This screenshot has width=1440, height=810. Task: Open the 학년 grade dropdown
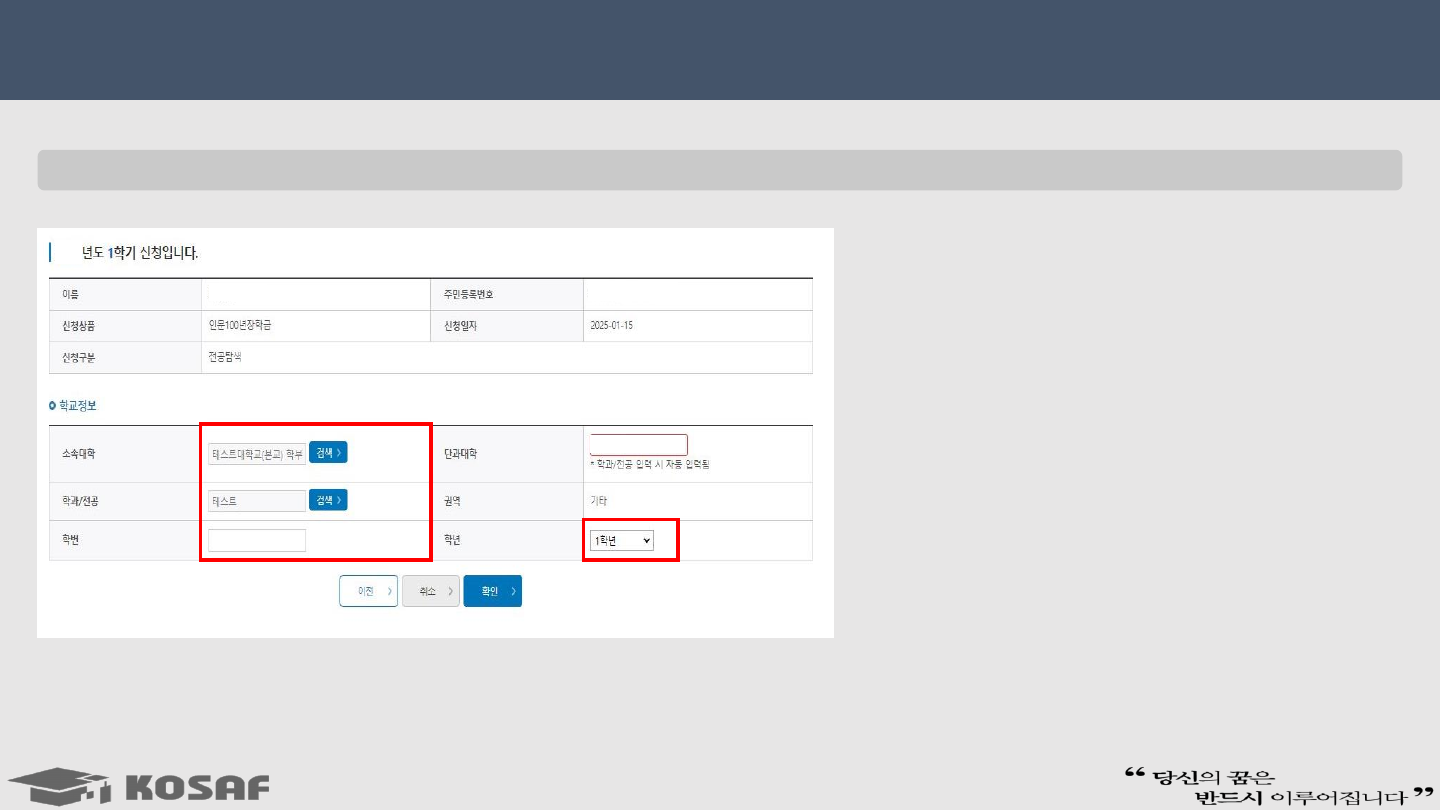[x=621, y=540]
